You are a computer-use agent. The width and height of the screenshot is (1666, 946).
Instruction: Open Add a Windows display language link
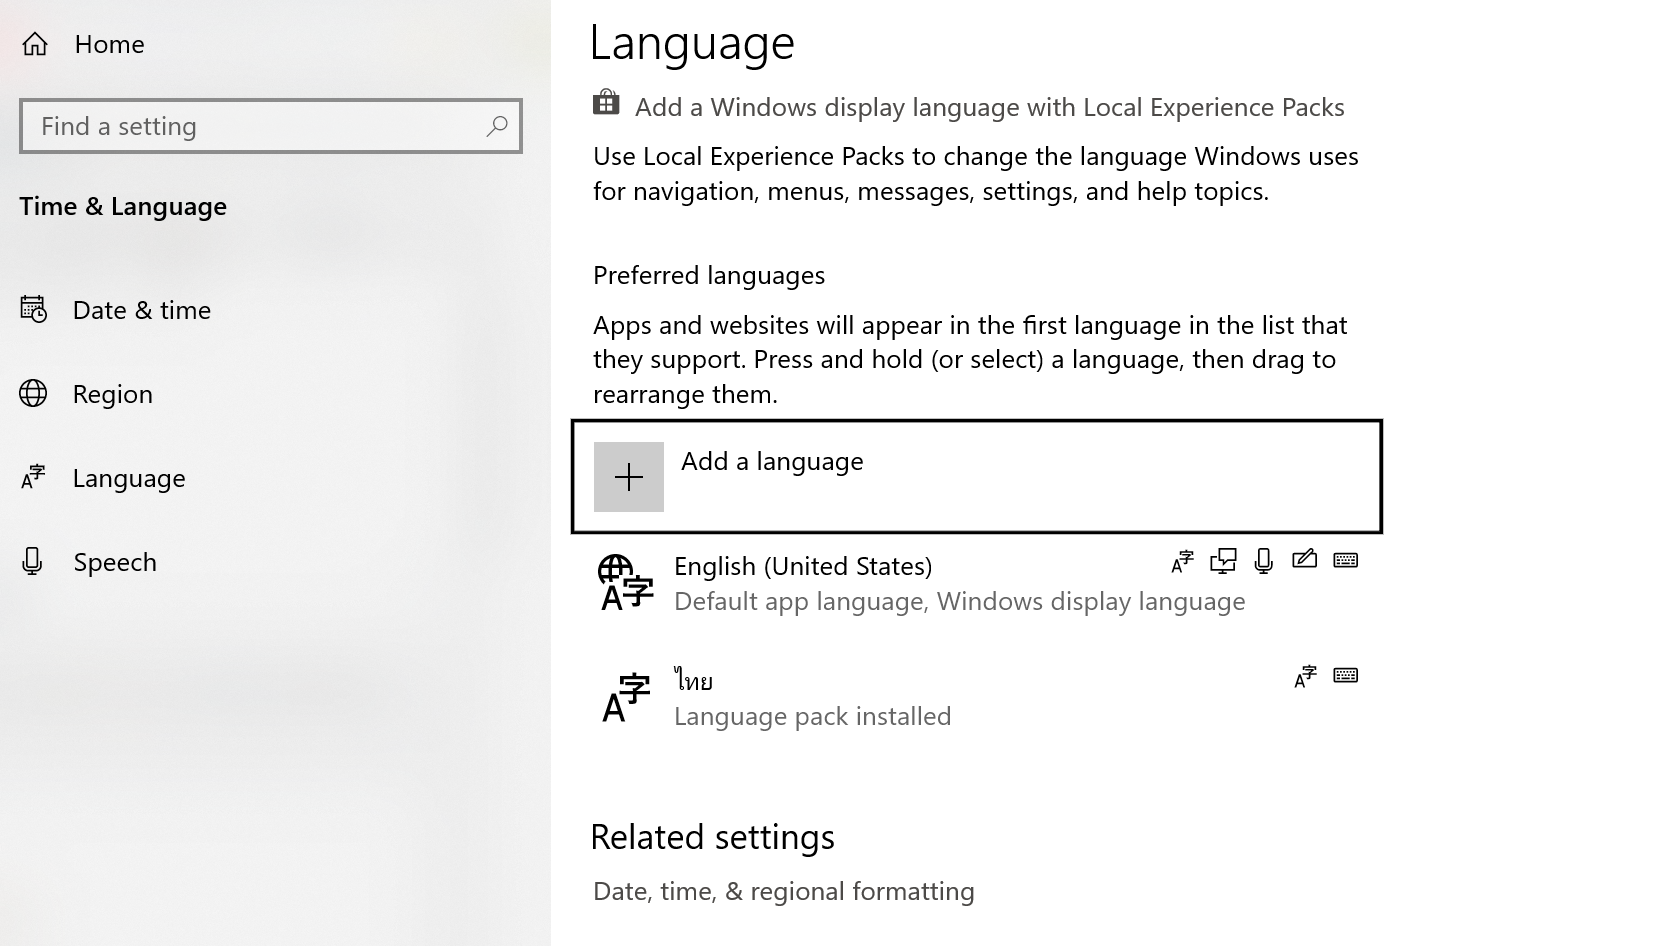pos(990,107)
